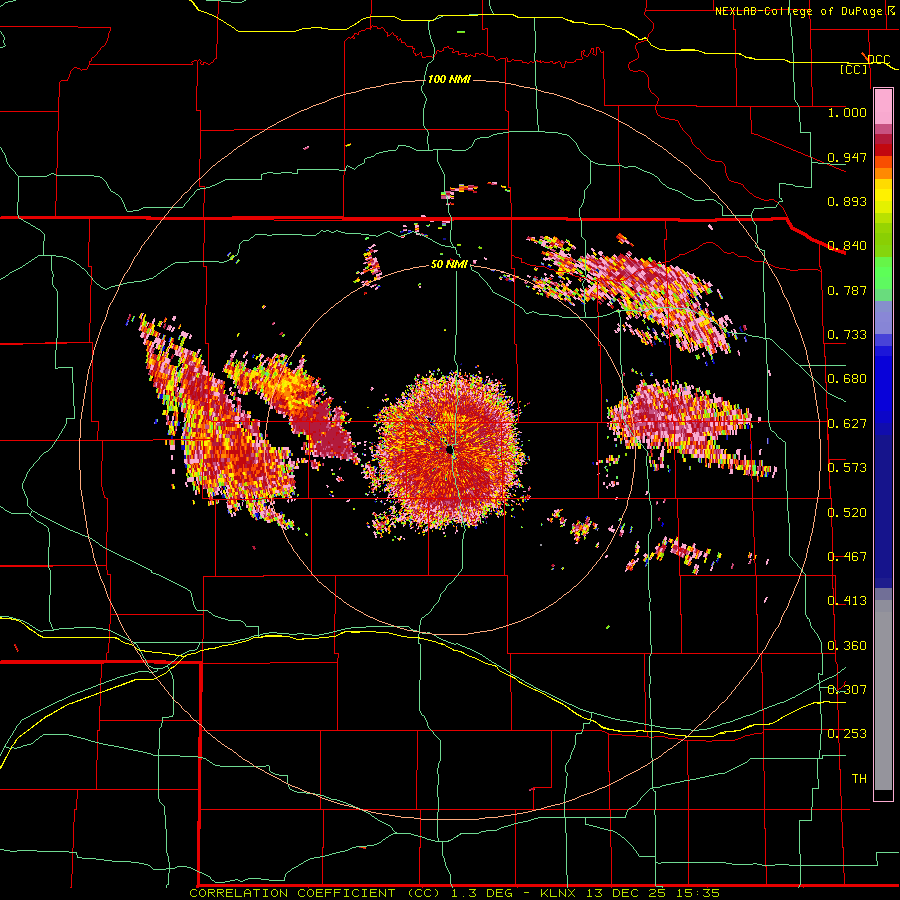Click the DCC label in the upper right corner
Screen dimensions: 900x900
coord(878,59)
